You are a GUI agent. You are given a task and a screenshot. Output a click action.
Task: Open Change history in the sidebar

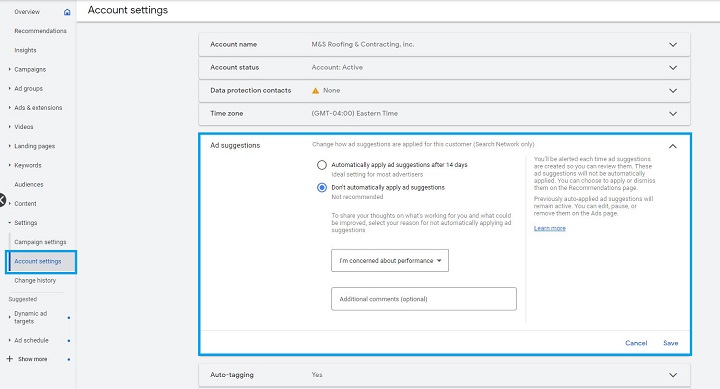point(35,280)
